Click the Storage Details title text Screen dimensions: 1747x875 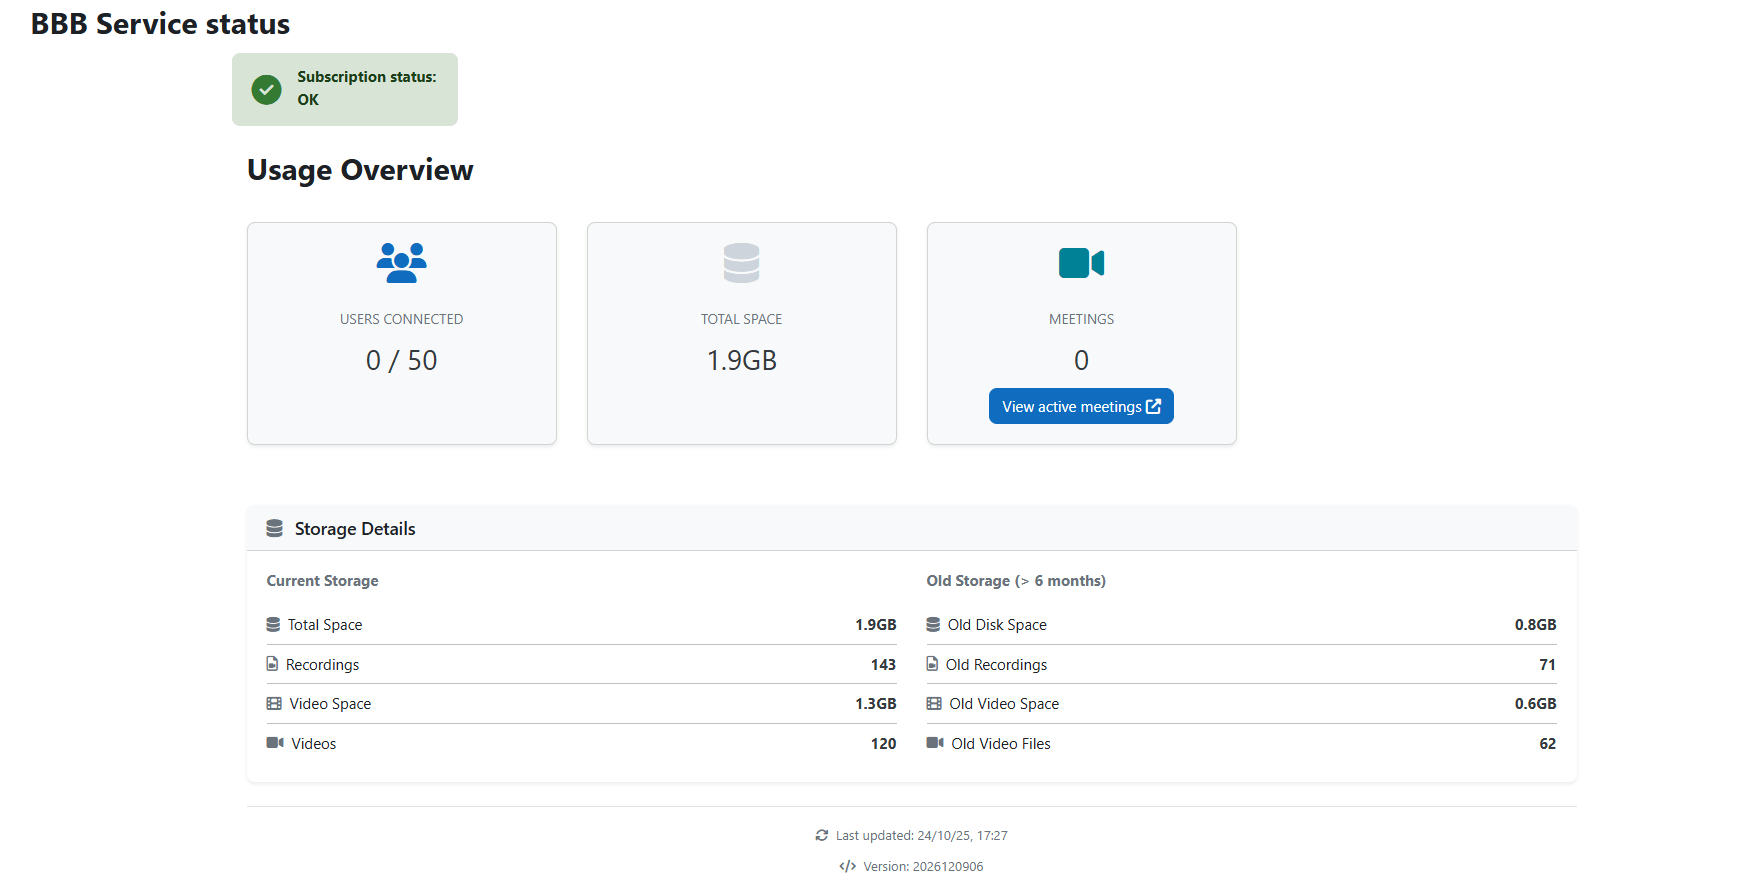click(x=355, y=529)
